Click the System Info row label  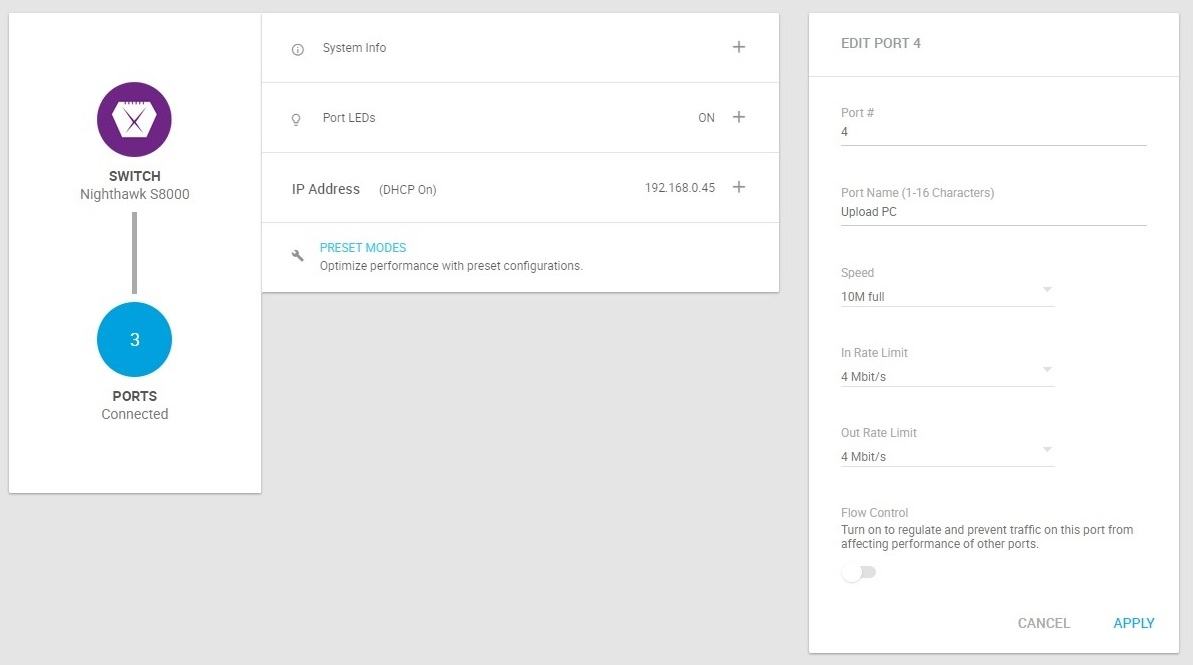tap(354, 48)
